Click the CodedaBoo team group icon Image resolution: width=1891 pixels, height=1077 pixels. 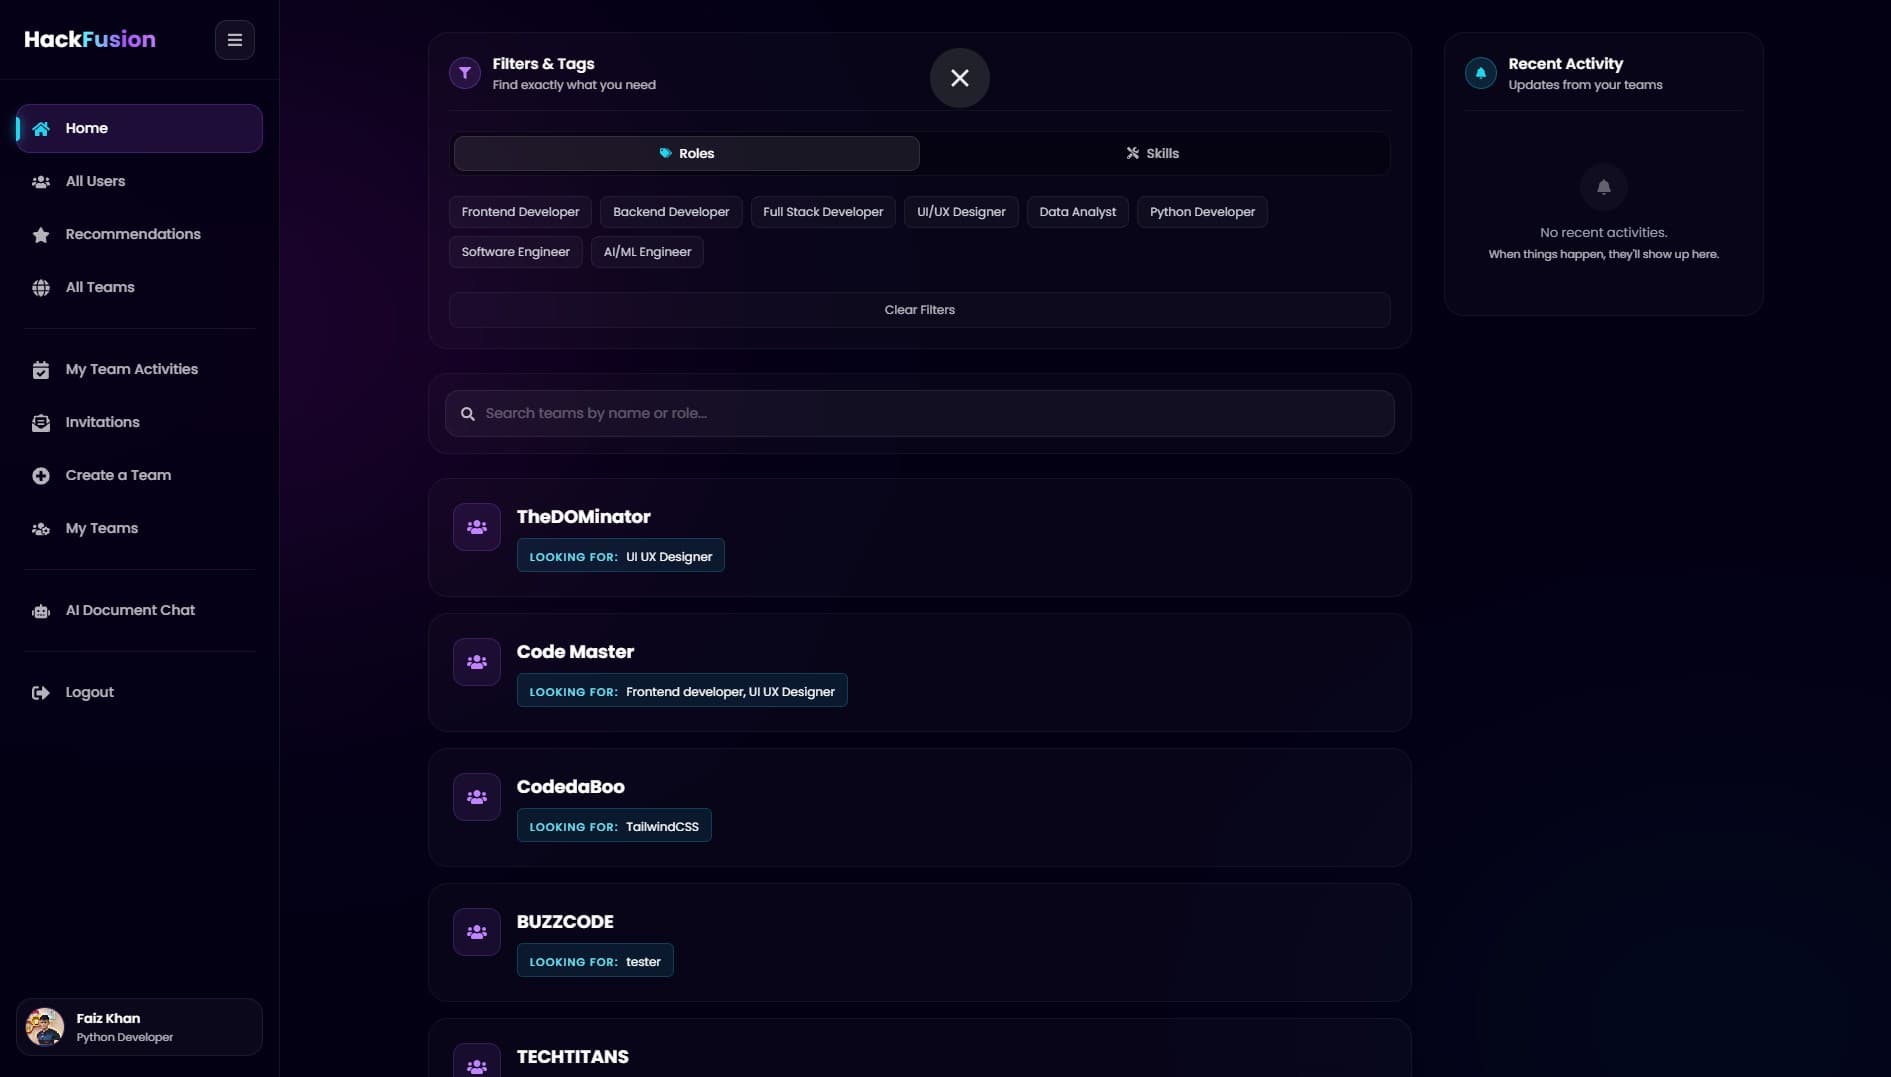point(477,797)
